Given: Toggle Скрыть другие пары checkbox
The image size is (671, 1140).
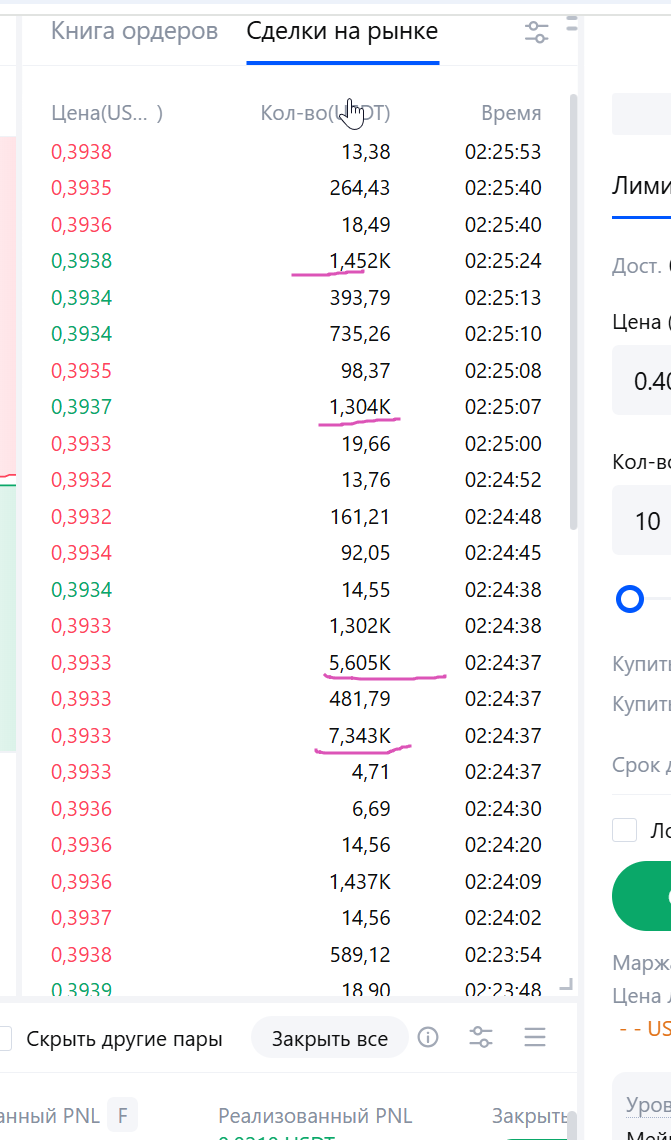Looking at the screenshot, I should (4, 1038).
